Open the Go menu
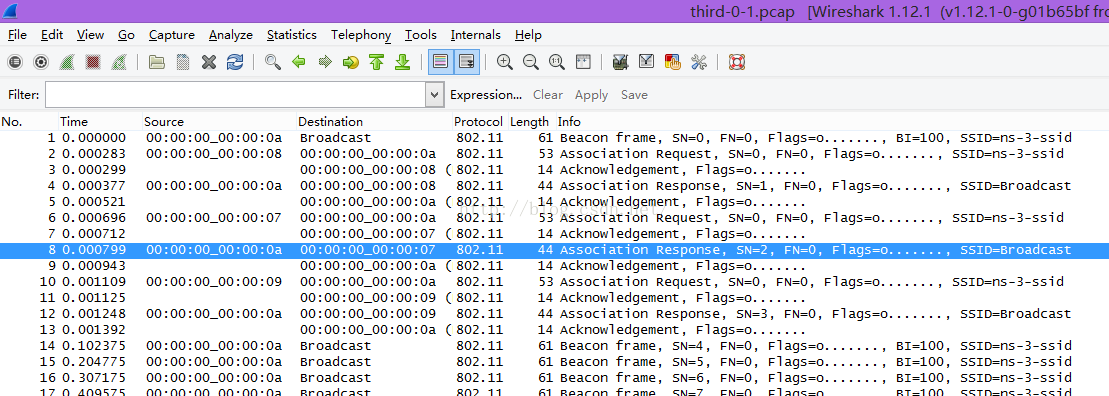 click(x=126, y=35)
